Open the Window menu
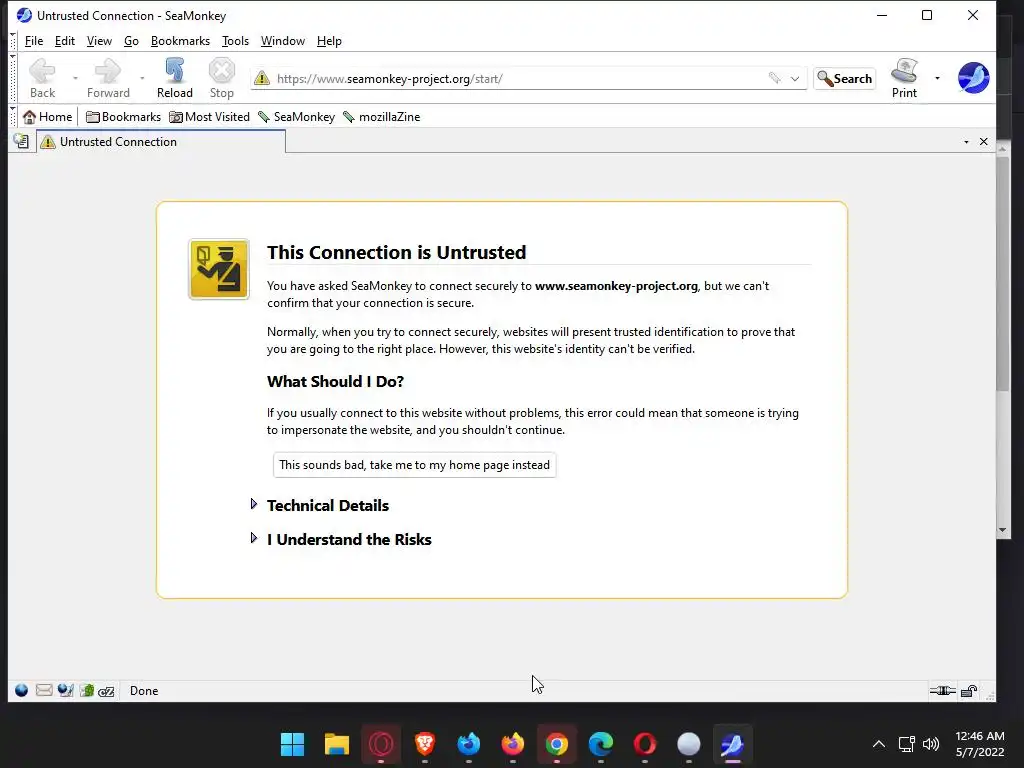The height and width of the screenshot is (768, 1024). 283,40
